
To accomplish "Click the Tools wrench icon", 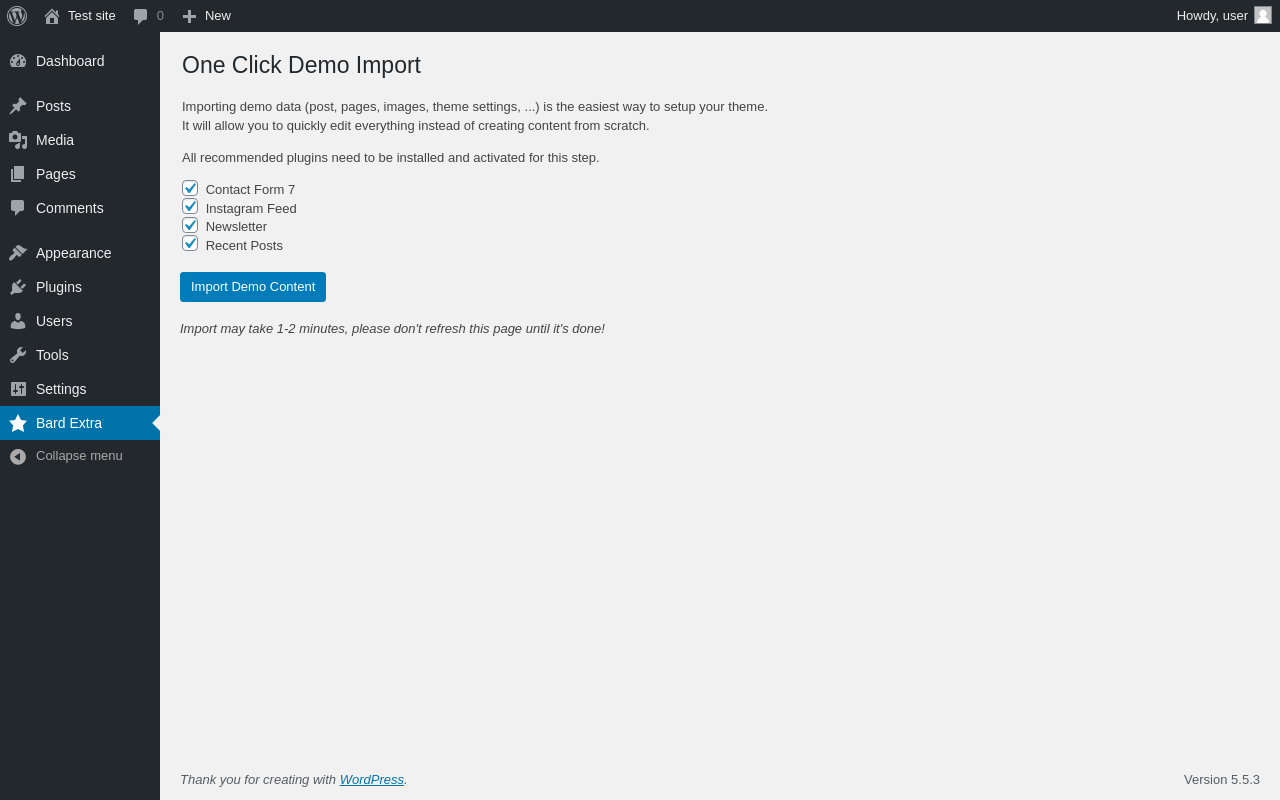I will click(18, 355).
